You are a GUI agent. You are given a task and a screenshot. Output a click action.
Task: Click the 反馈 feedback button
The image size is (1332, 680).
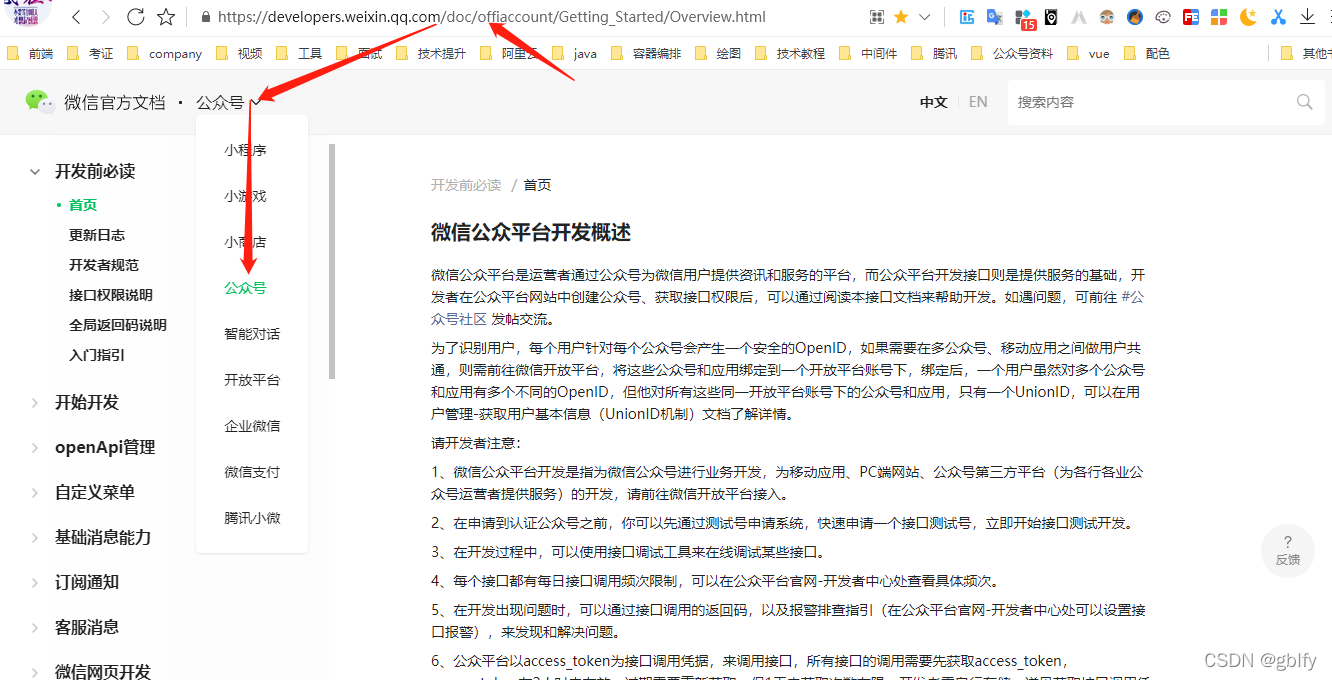click(1288, 550)
